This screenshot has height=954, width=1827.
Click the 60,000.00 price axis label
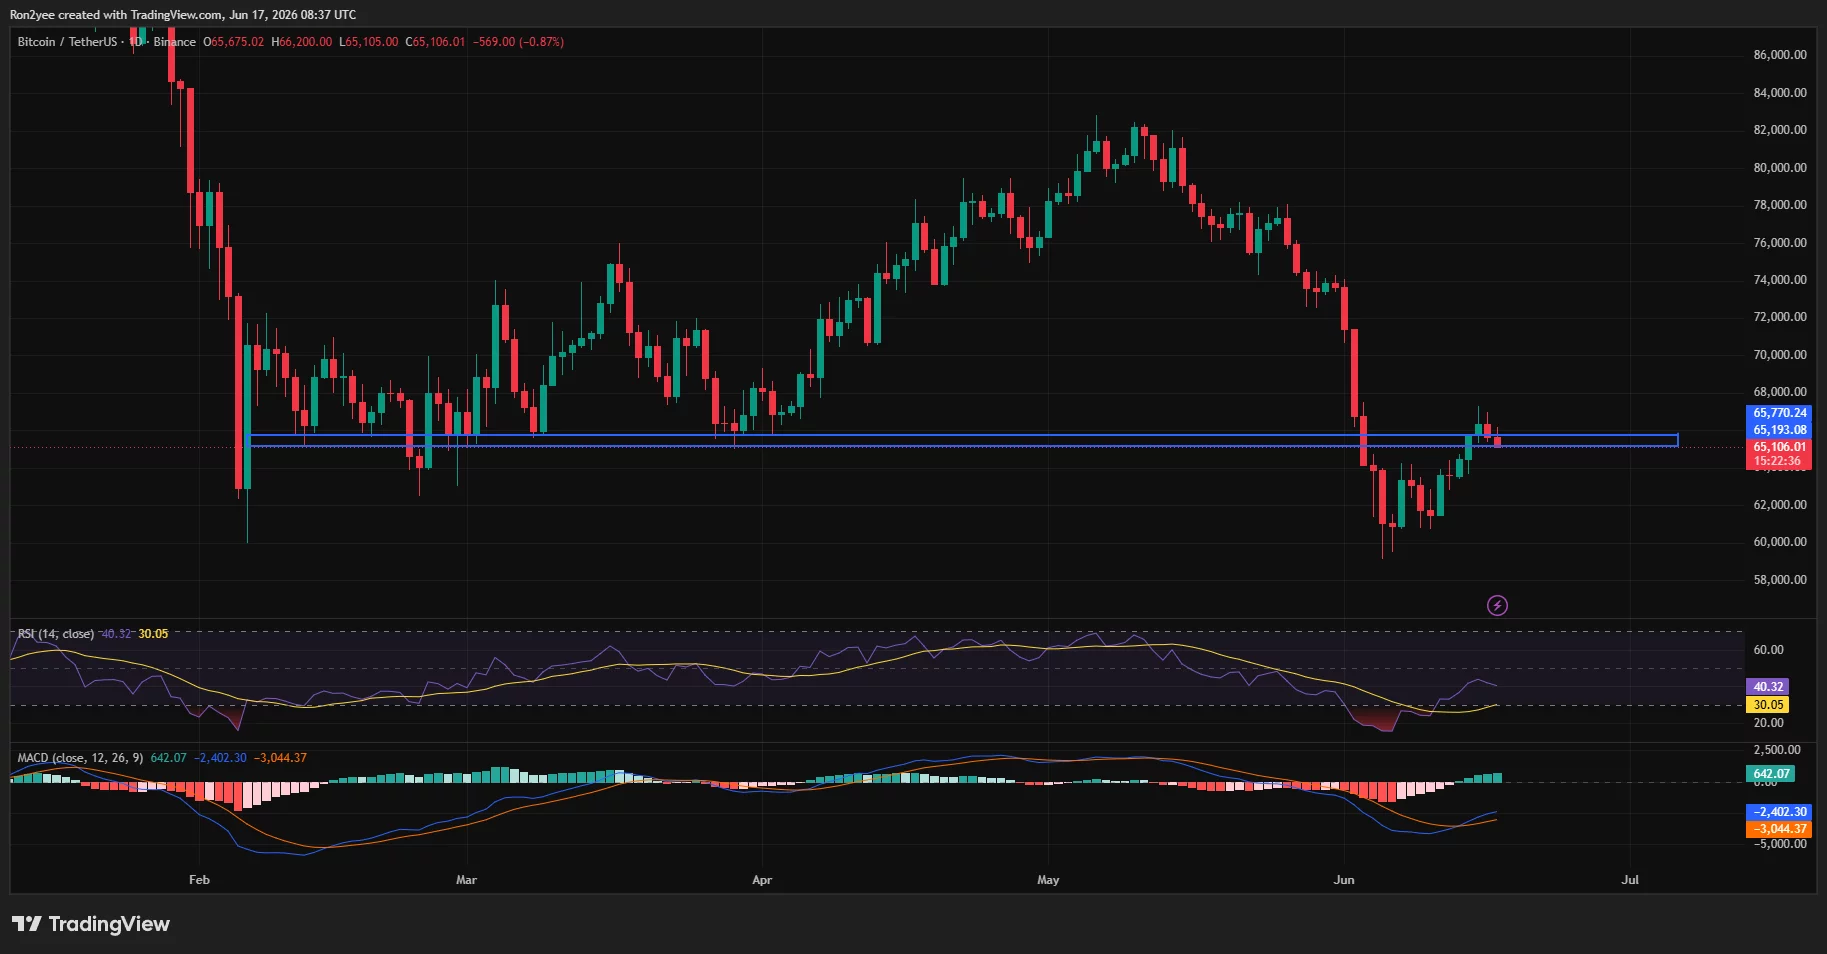click(1780, 542)
